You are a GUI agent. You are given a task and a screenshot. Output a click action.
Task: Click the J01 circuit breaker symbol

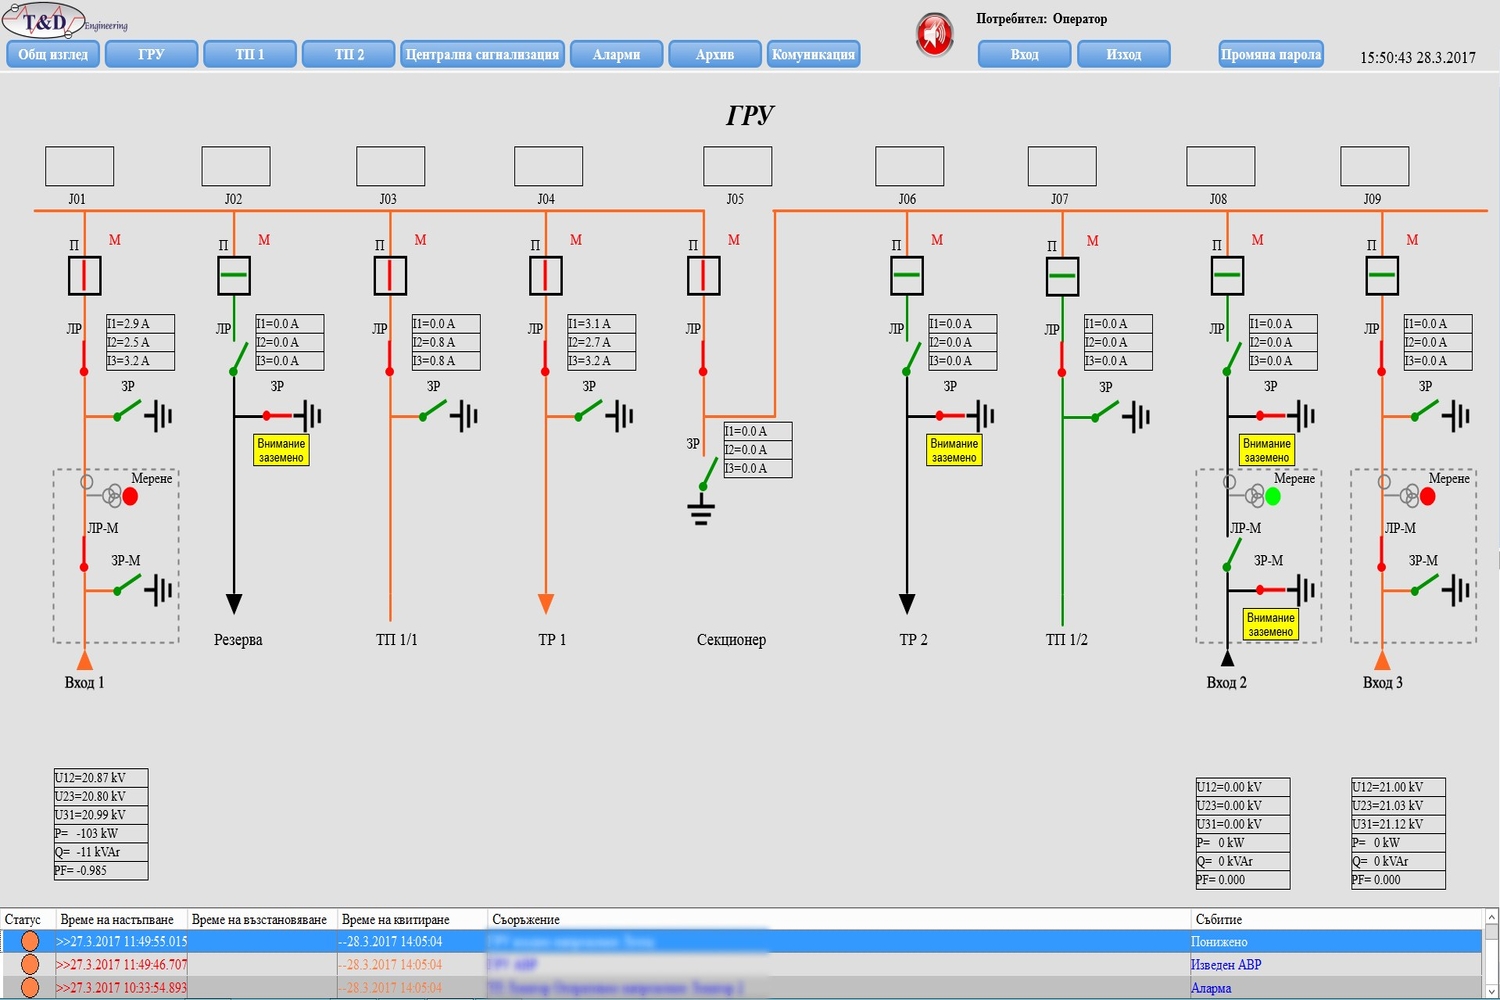[x=85, y=275]
